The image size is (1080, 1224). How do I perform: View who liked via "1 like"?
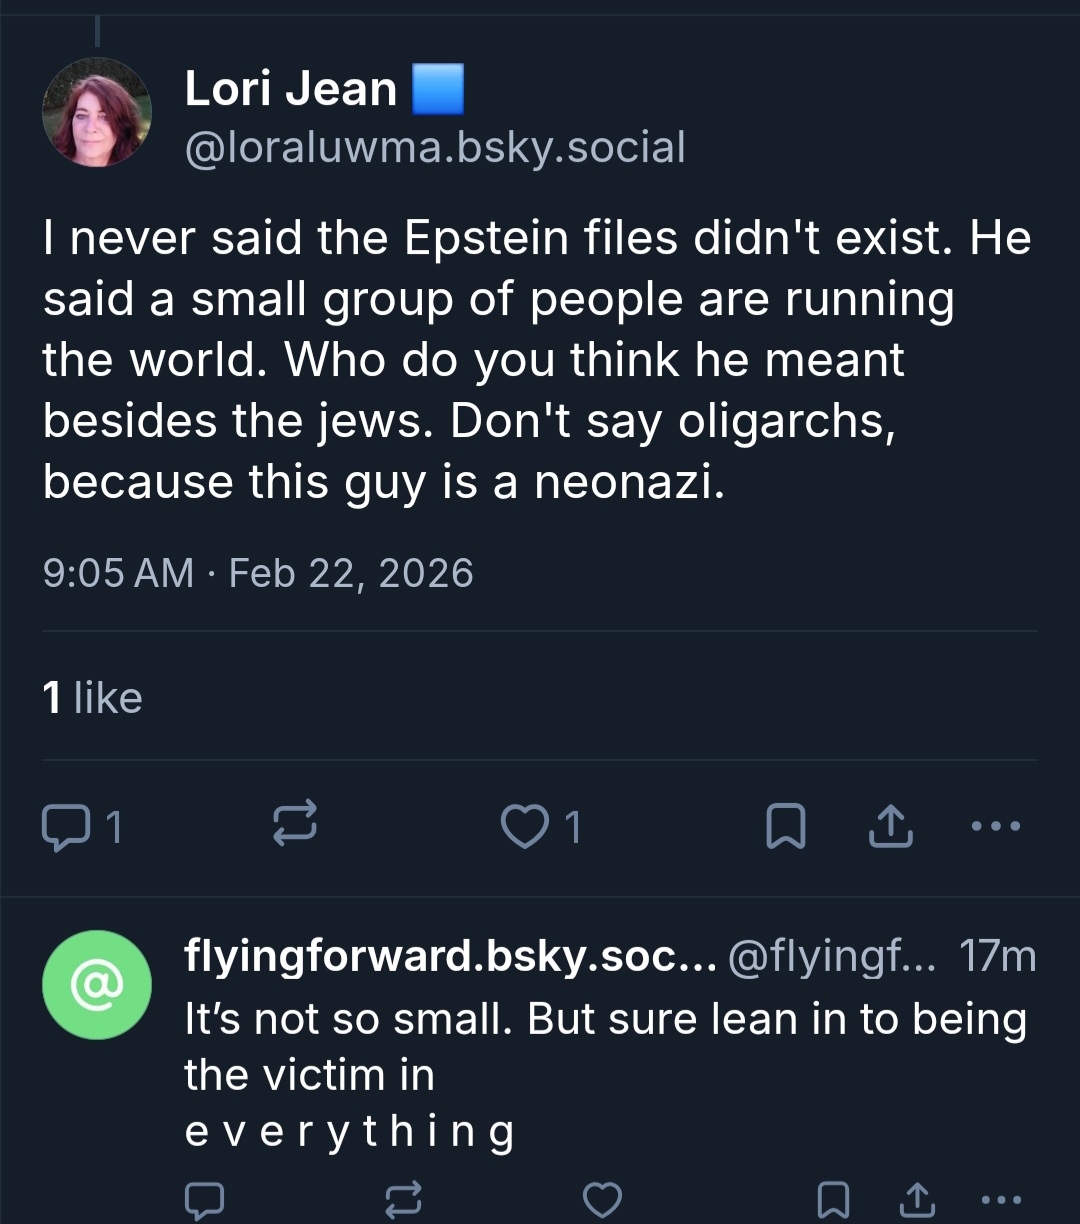[x=92, y=698]
